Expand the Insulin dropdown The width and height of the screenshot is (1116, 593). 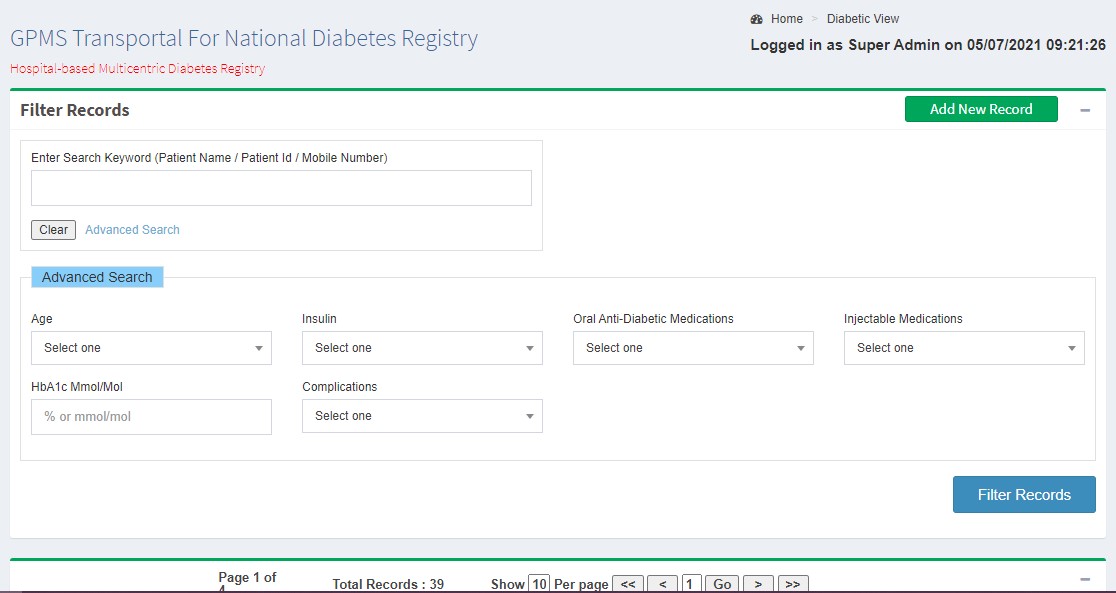coord(422,348)
